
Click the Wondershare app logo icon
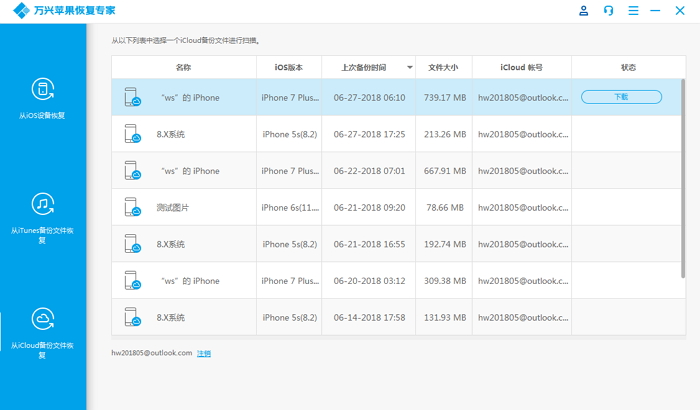[x=18, y=11]
